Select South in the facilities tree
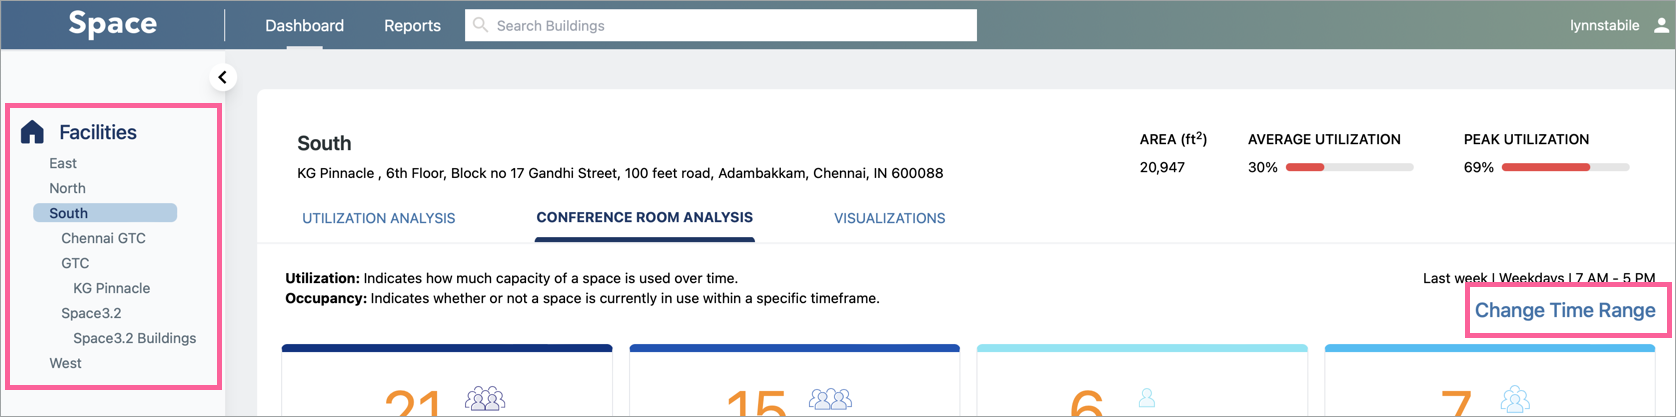The height and width of the screenshot is (417, 1676). (105, 213)
